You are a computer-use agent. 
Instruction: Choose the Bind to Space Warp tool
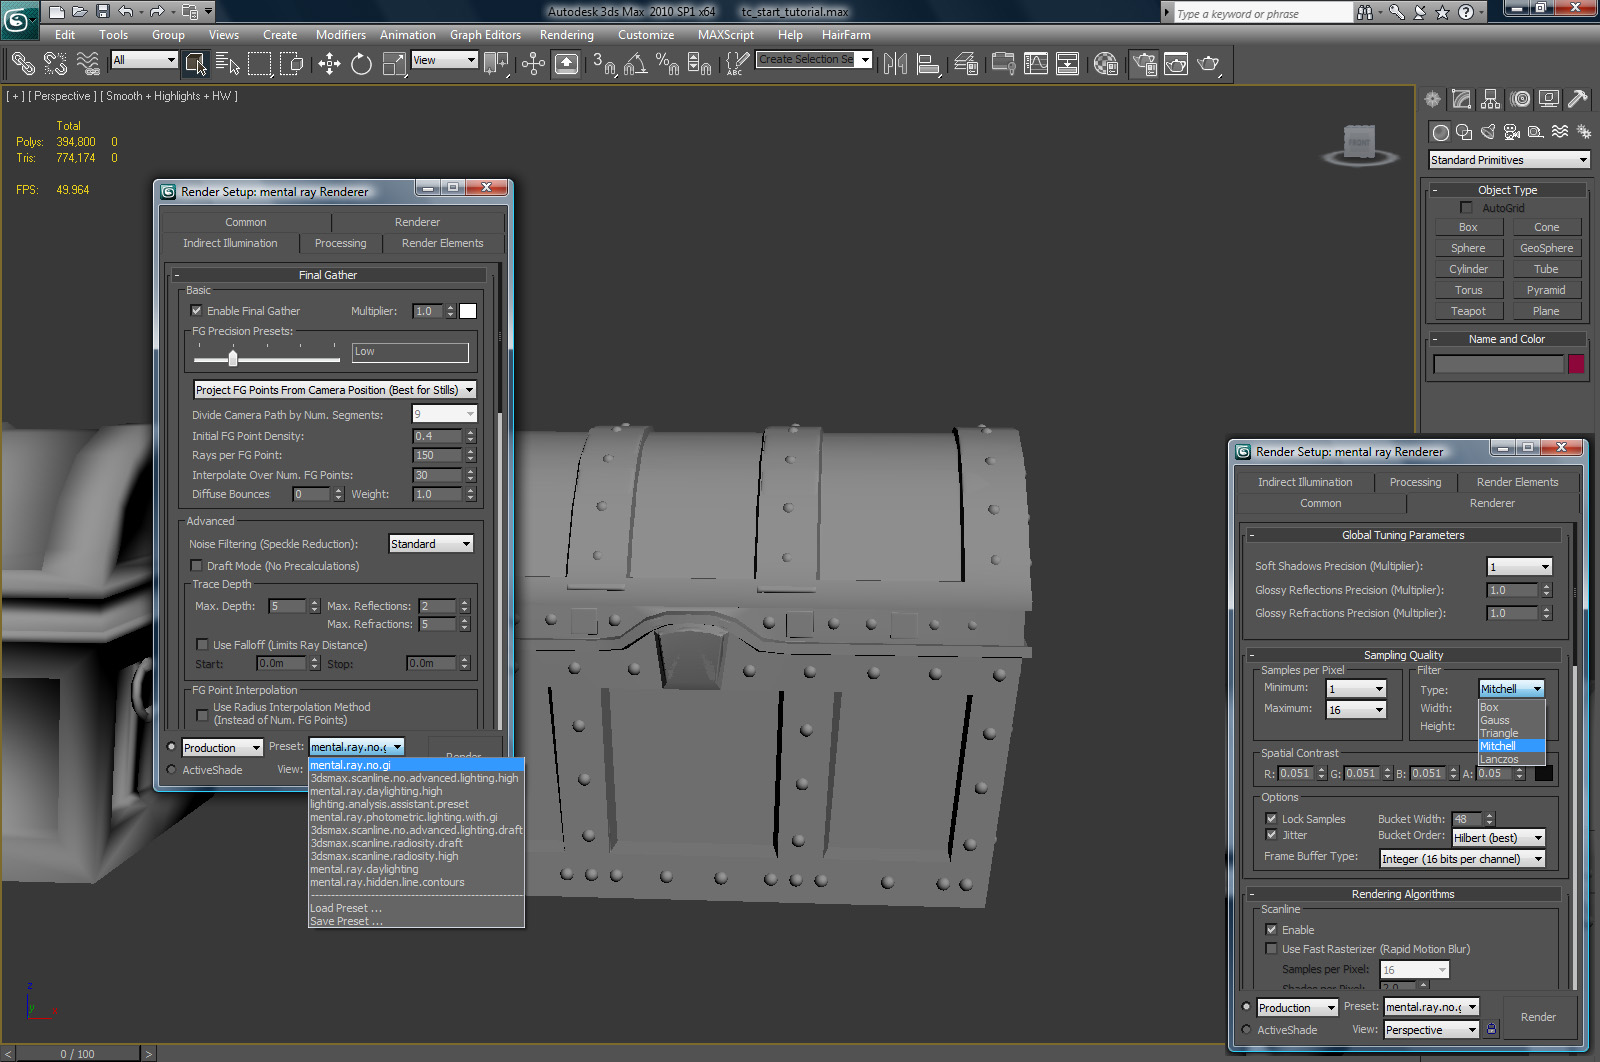[88, 64]
